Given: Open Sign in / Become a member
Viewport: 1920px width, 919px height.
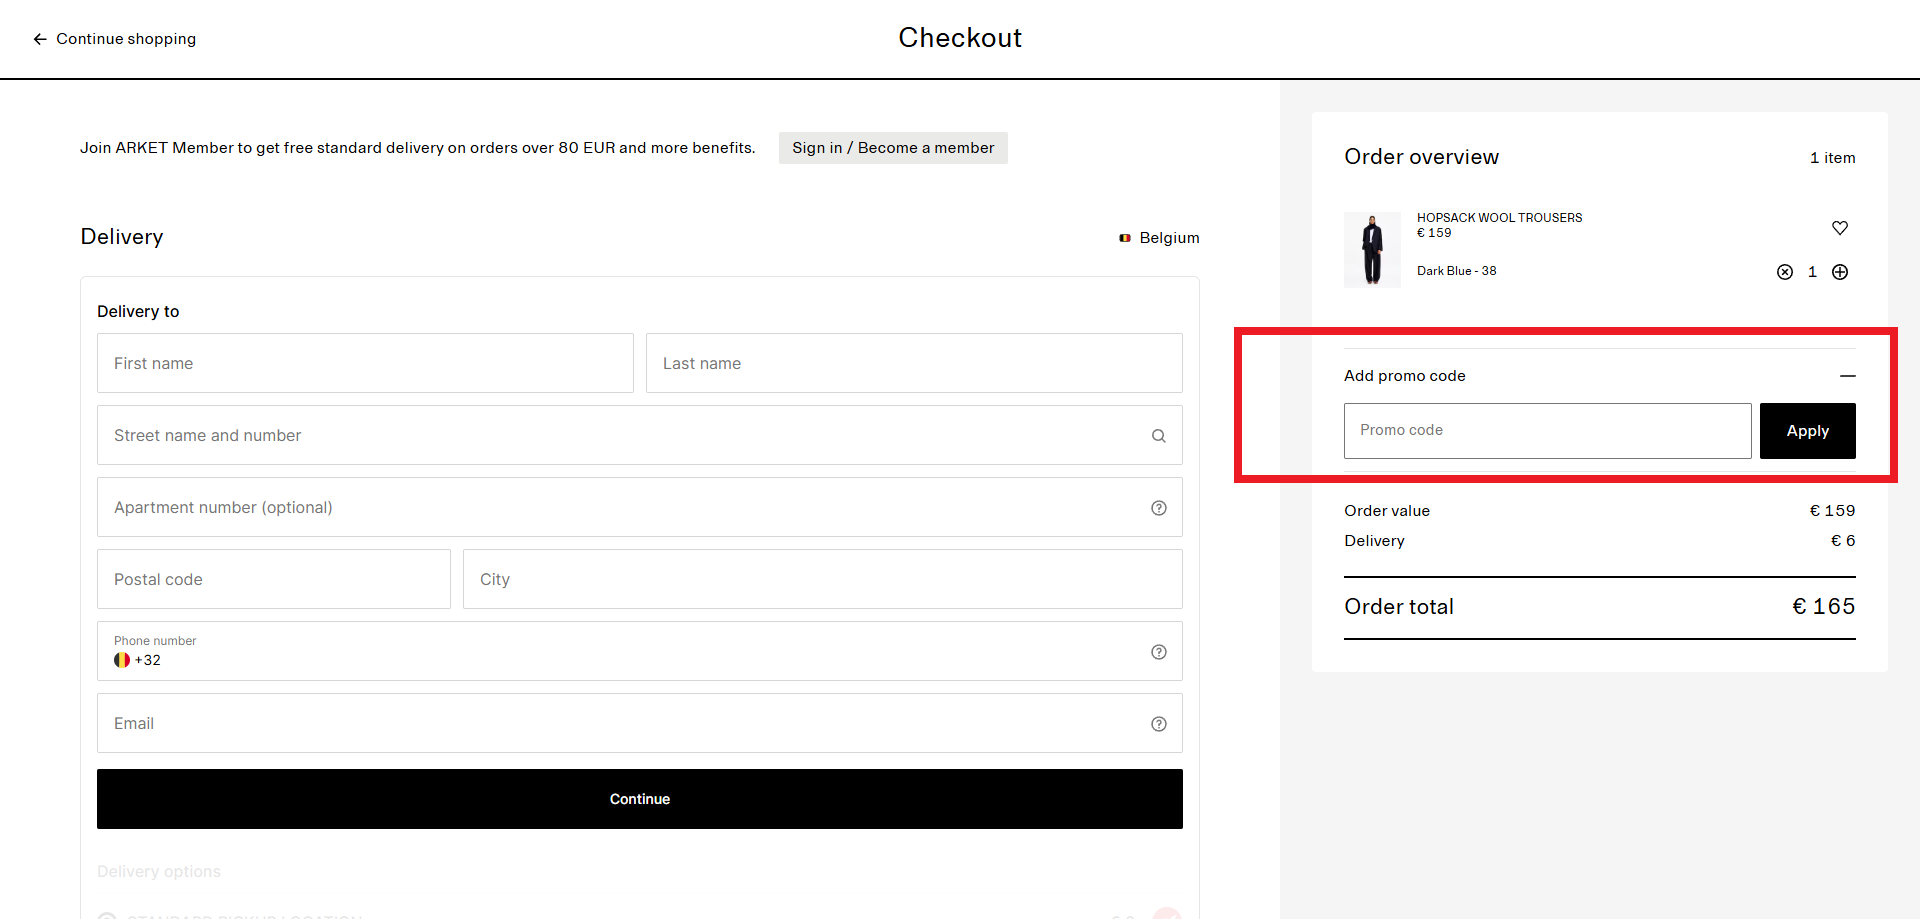Looking at the screenshot, I should [x=893, y=148].
